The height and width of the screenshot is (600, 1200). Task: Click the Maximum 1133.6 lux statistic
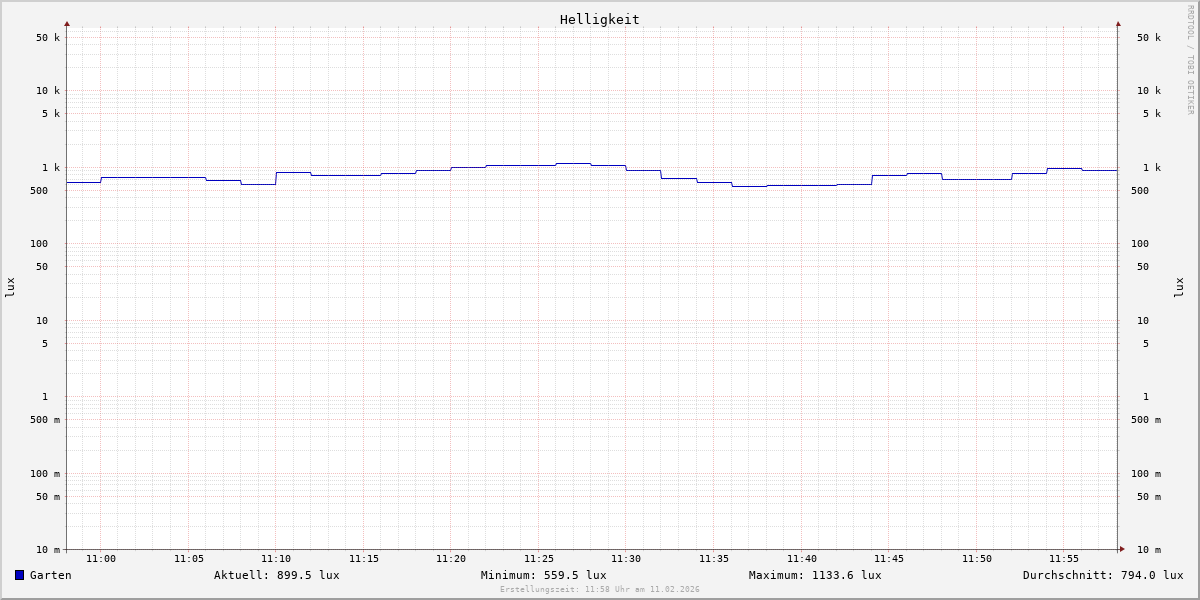815,575
